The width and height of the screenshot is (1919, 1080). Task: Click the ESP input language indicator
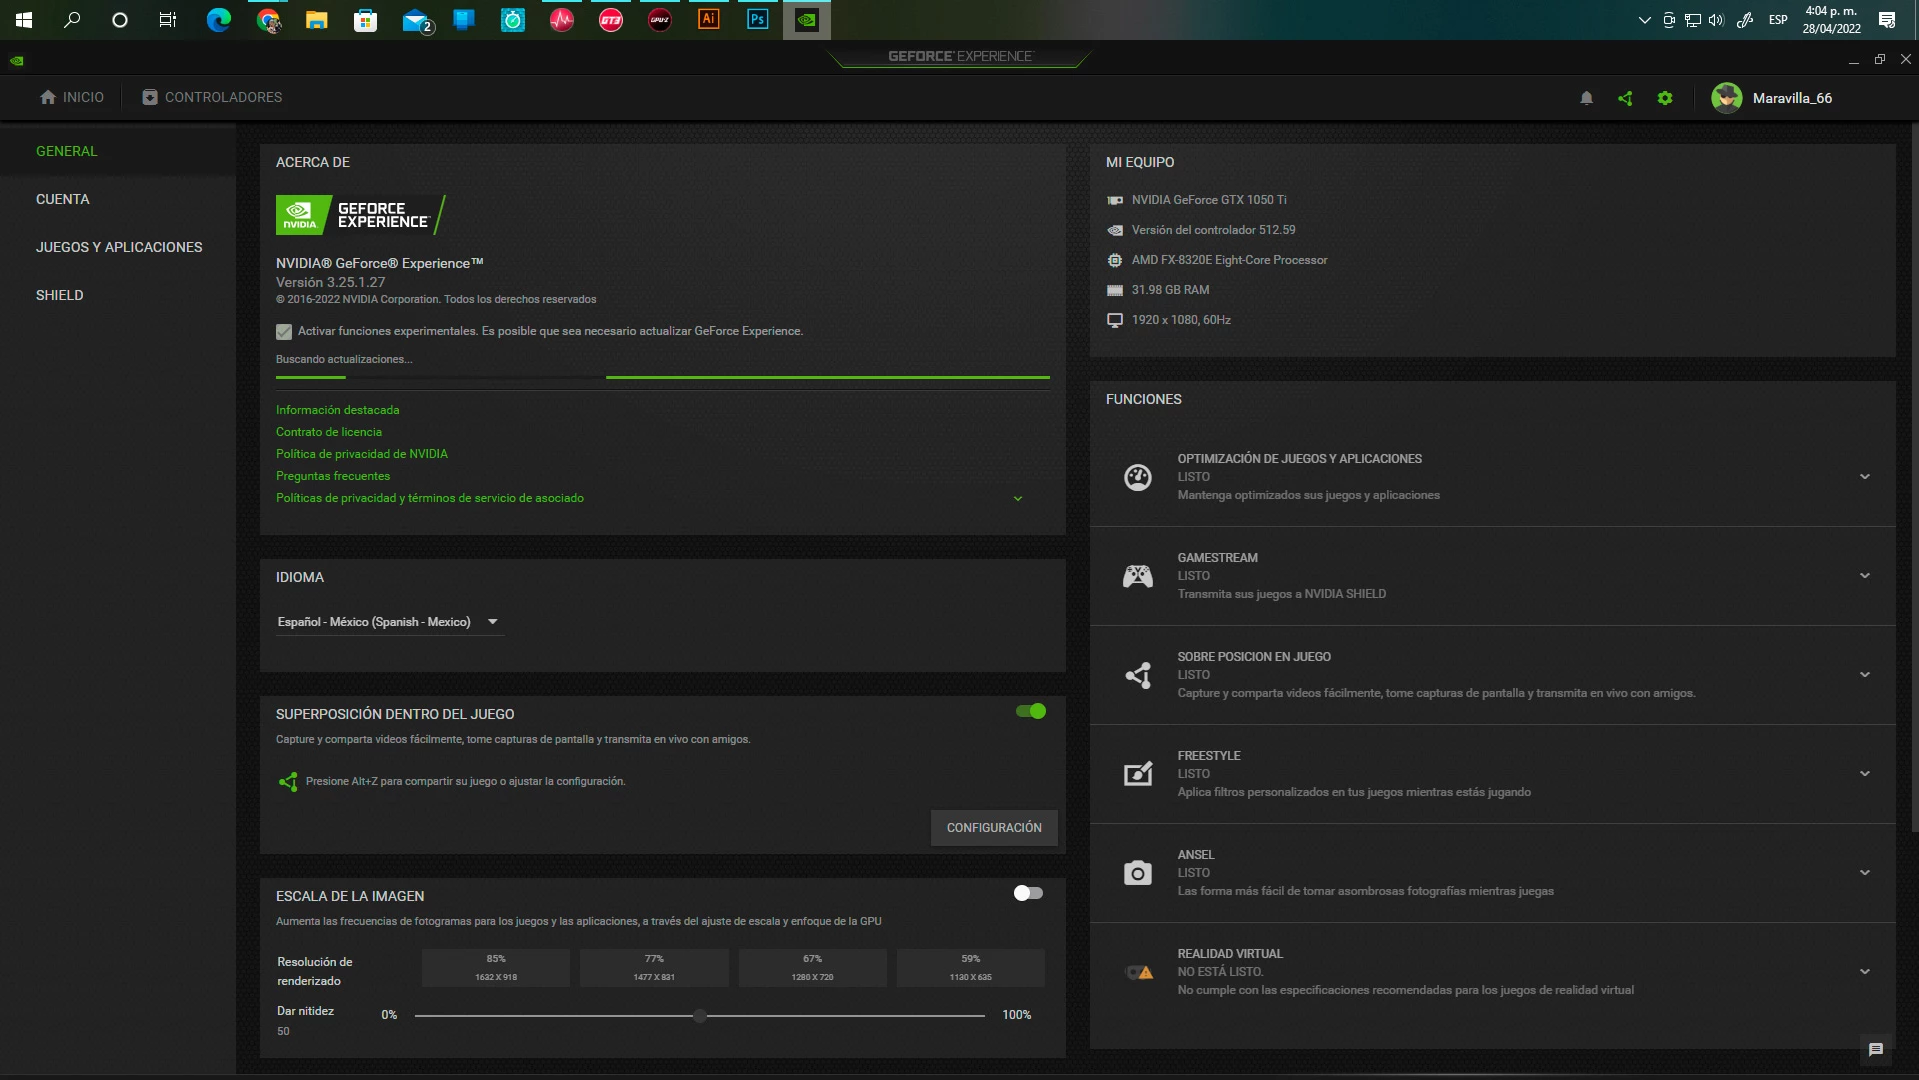point(1778,20)
